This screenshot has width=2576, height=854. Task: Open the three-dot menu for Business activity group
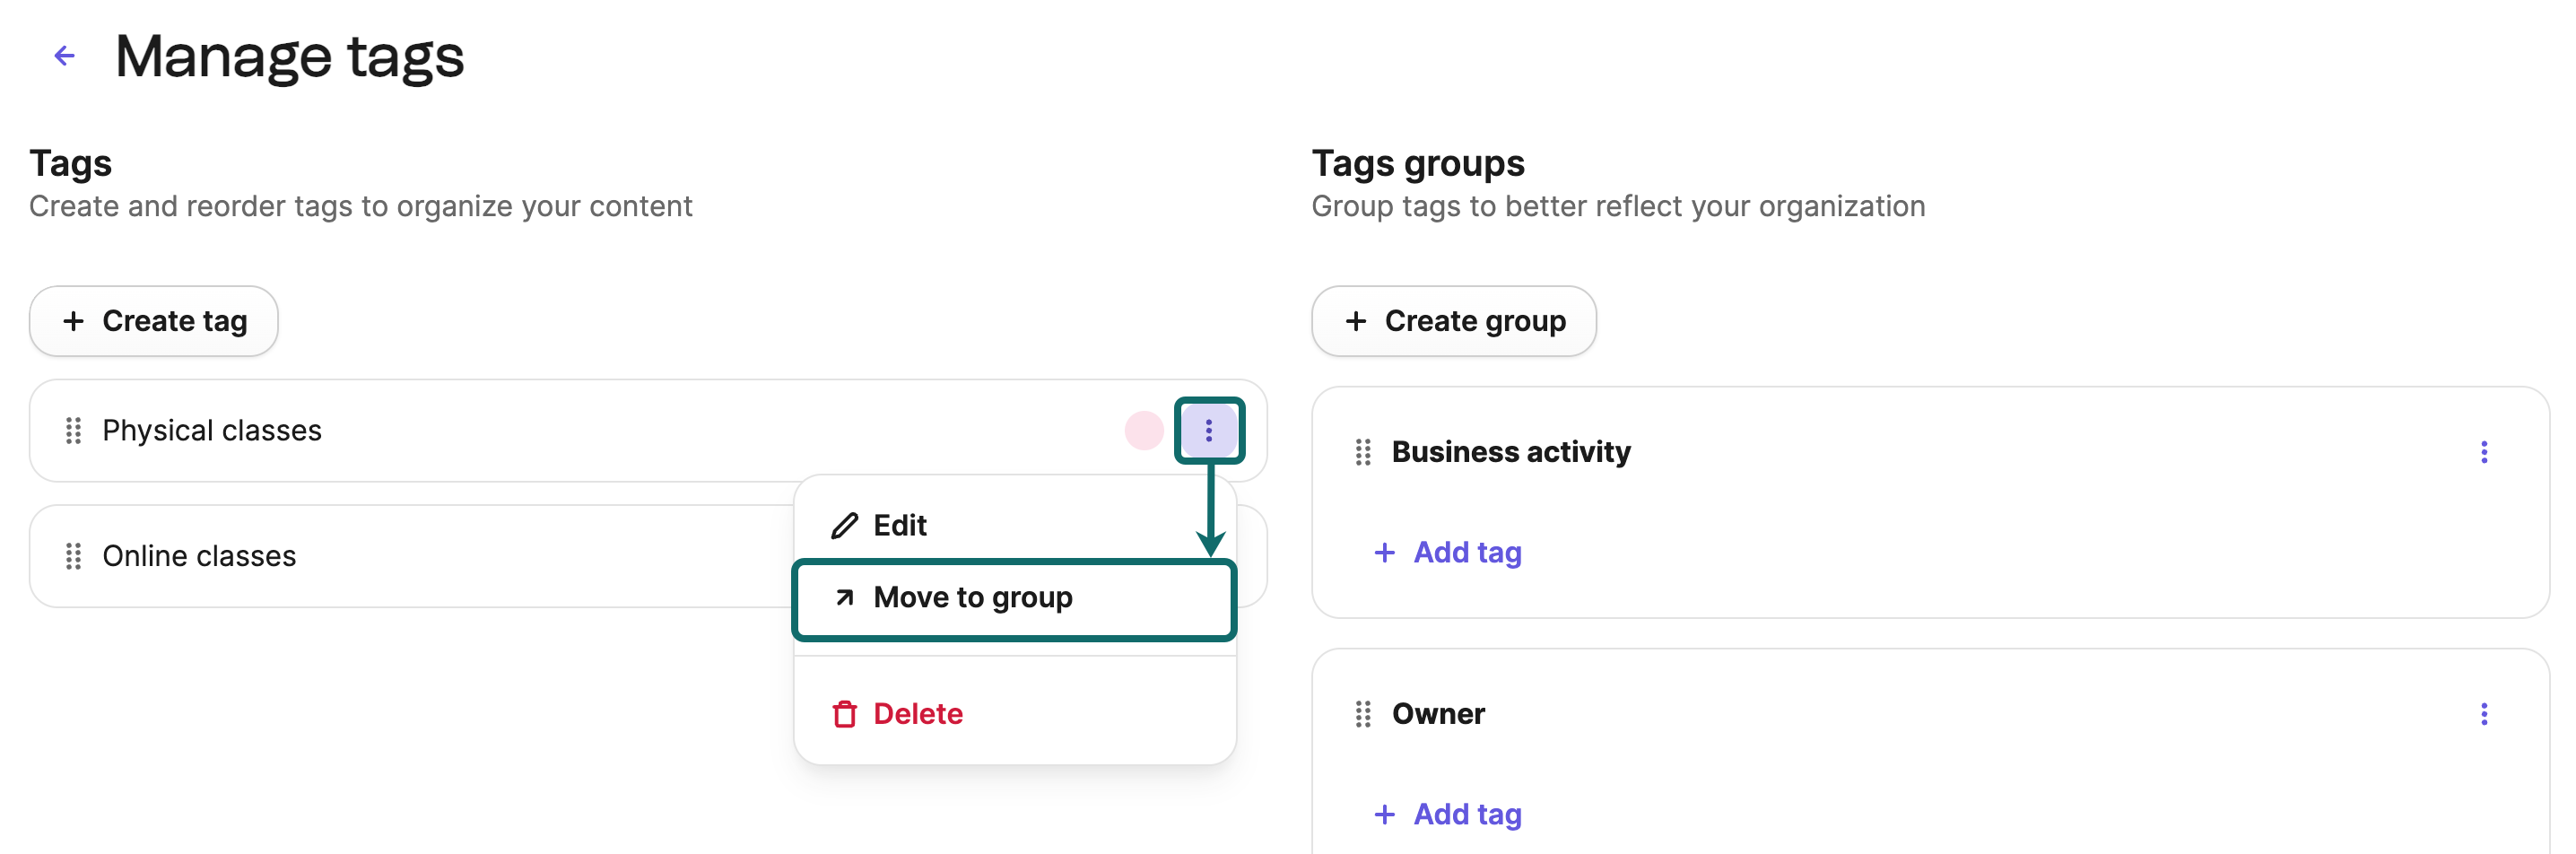click(2484, 452)
